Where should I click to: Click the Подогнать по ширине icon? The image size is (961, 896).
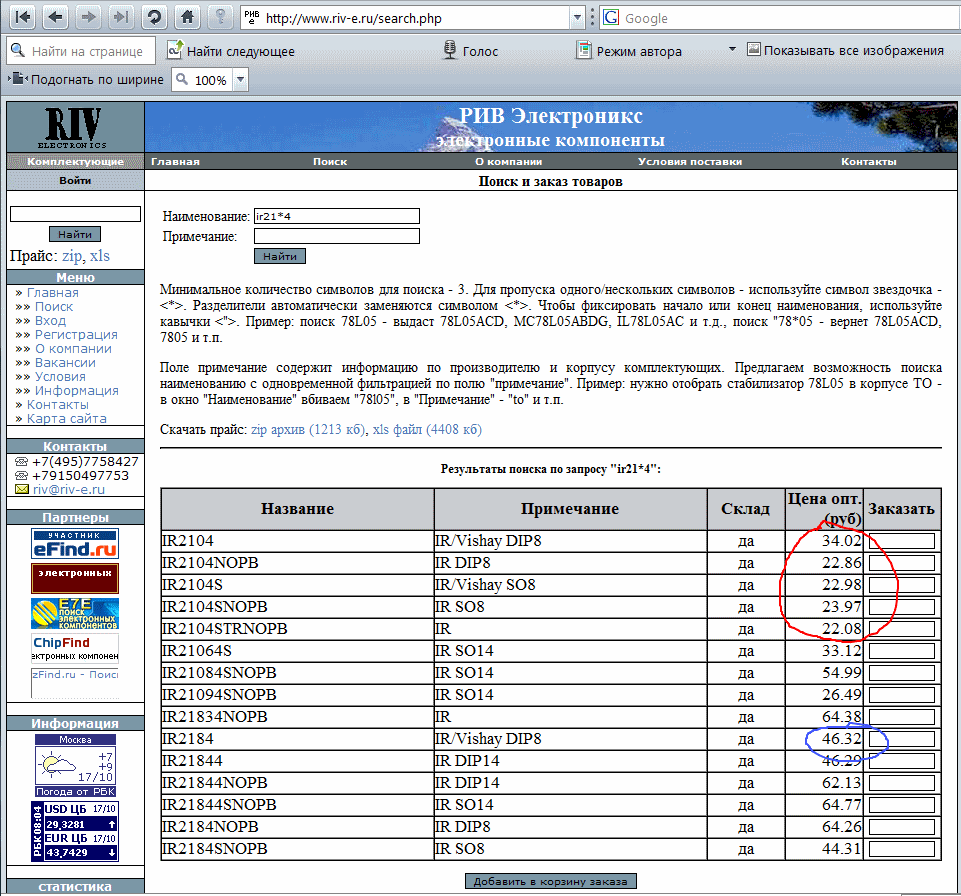(18, 78)
